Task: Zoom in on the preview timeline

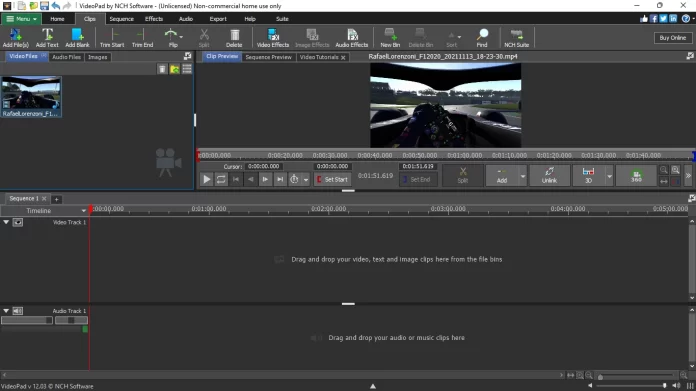Action: [676, 170]
